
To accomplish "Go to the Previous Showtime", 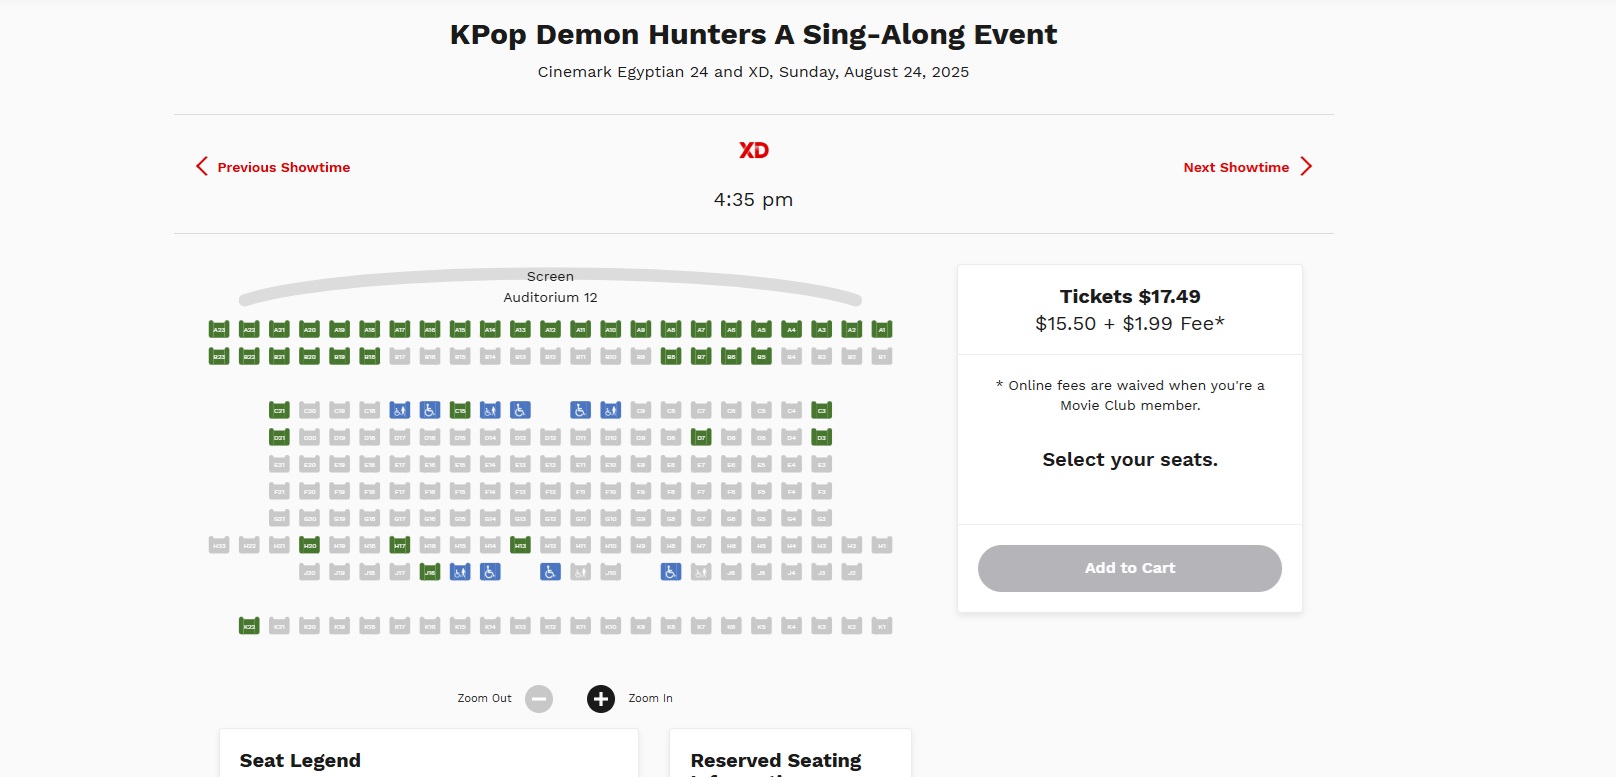I will pos(273,167).
